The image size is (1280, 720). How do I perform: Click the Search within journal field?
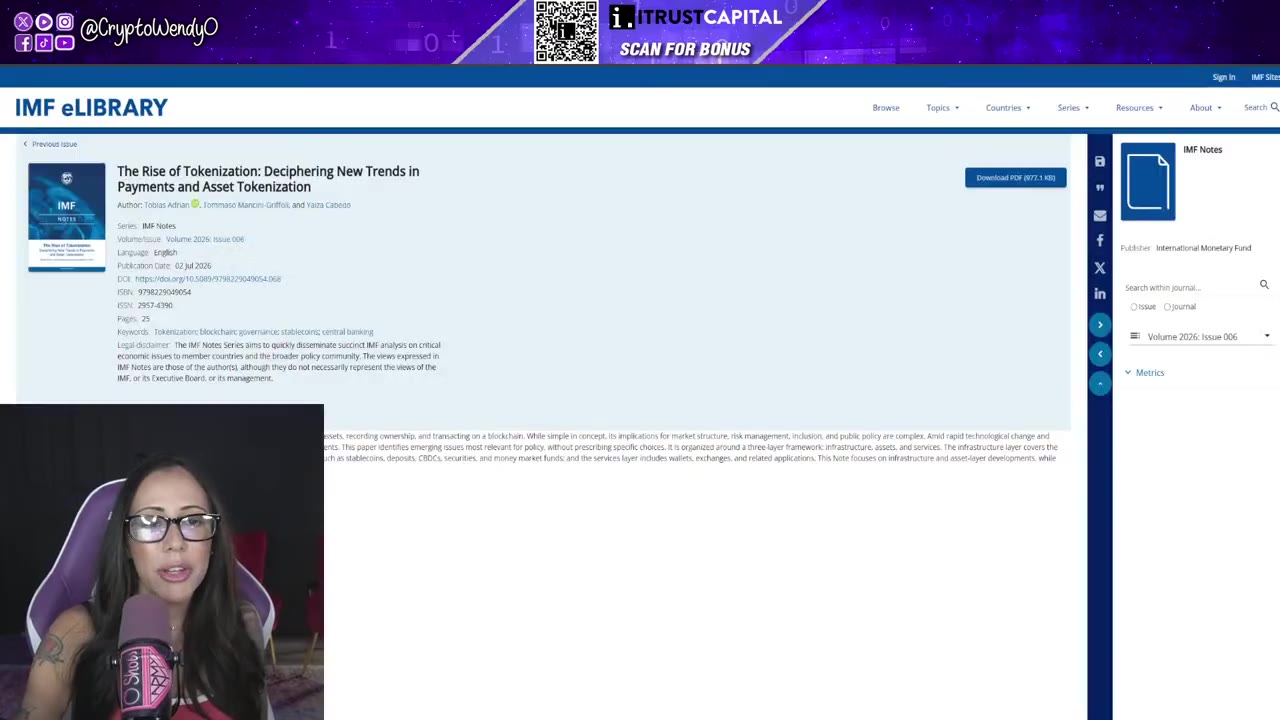pos(1188,287)
